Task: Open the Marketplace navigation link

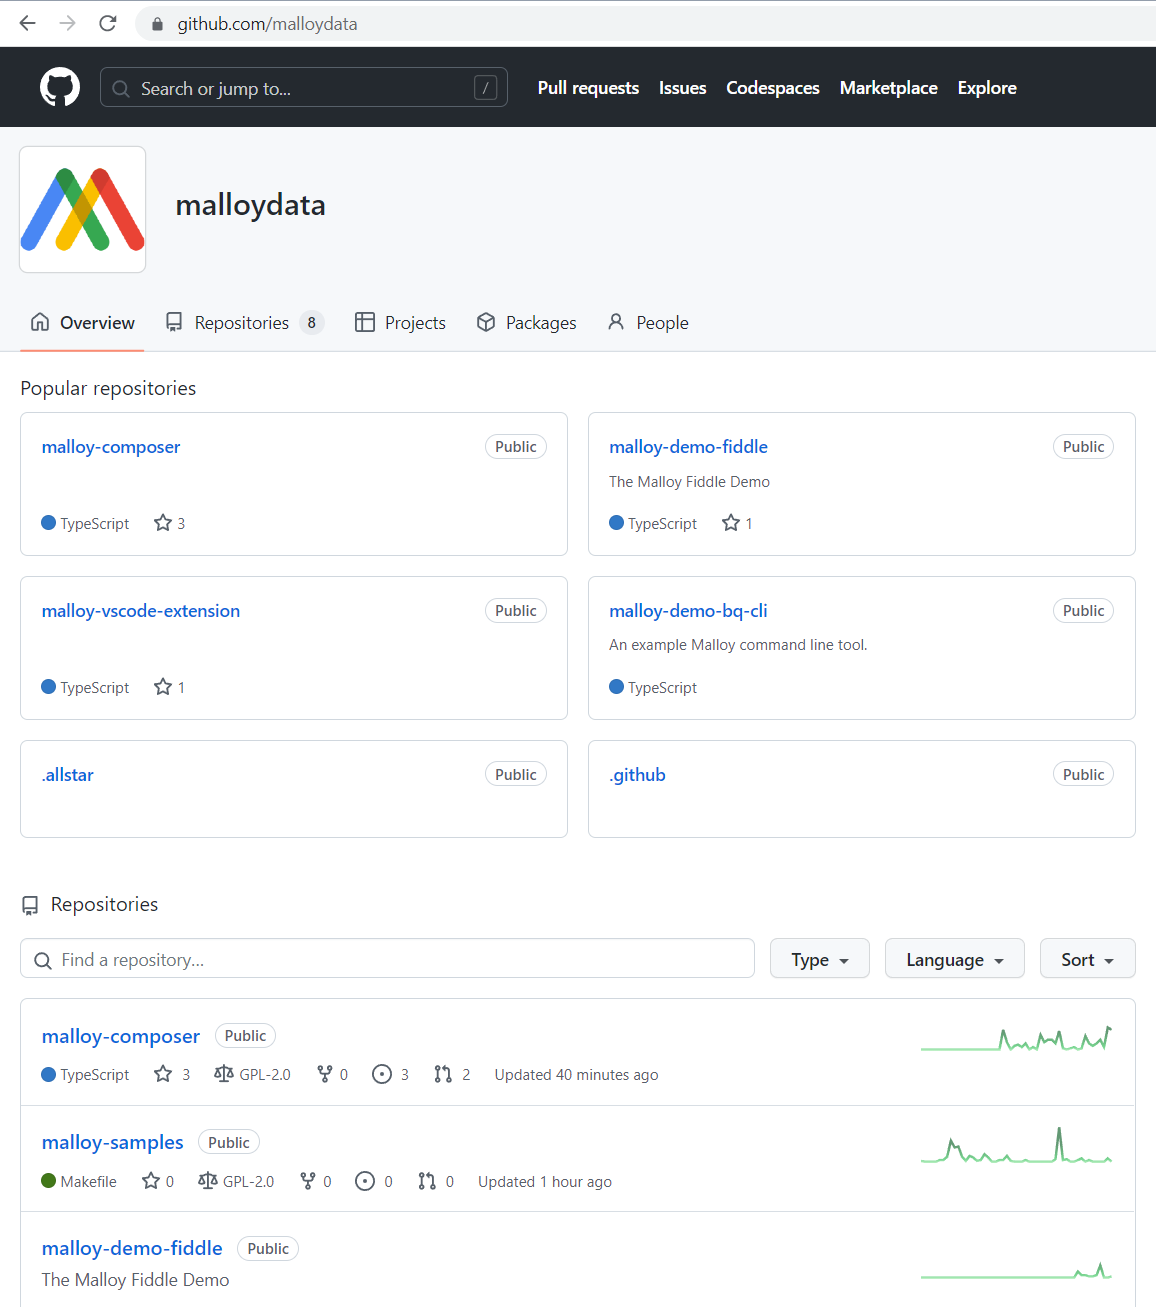Action: [x=888, y=88]
